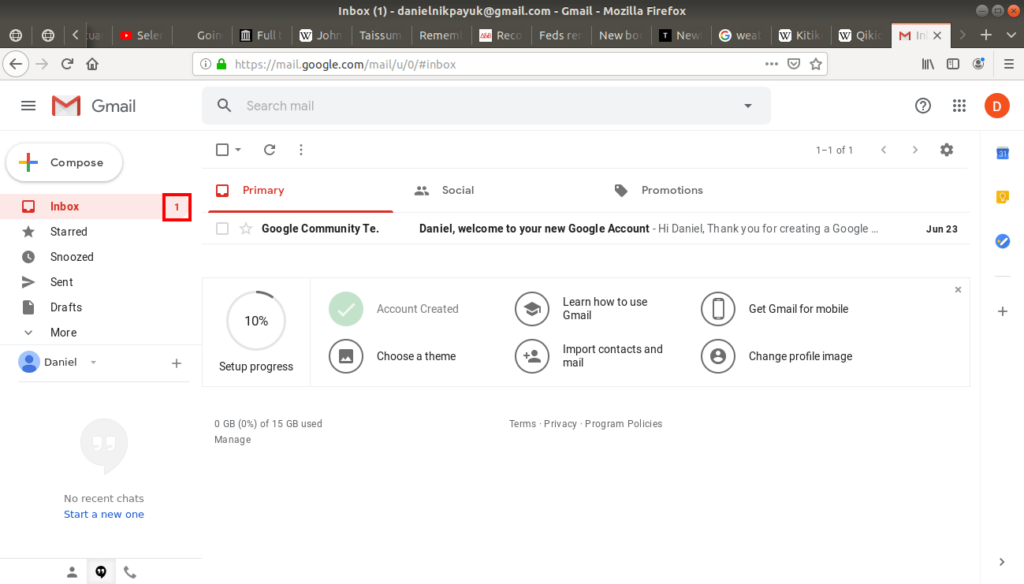Click Learn how to use Gmail
This screenshot has width=1024, height=584.
point(582,308)
